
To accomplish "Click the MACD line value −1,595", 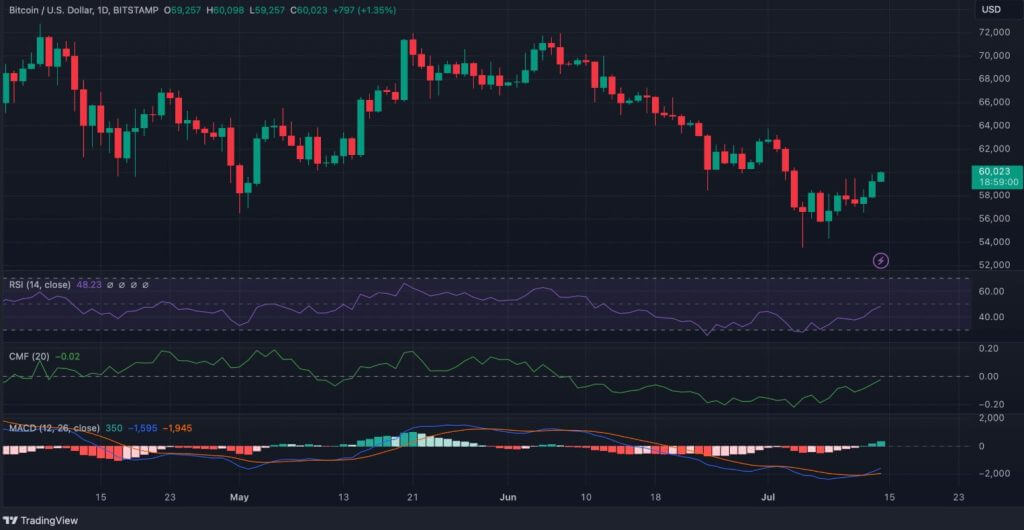I will click(x=142, y=428).
